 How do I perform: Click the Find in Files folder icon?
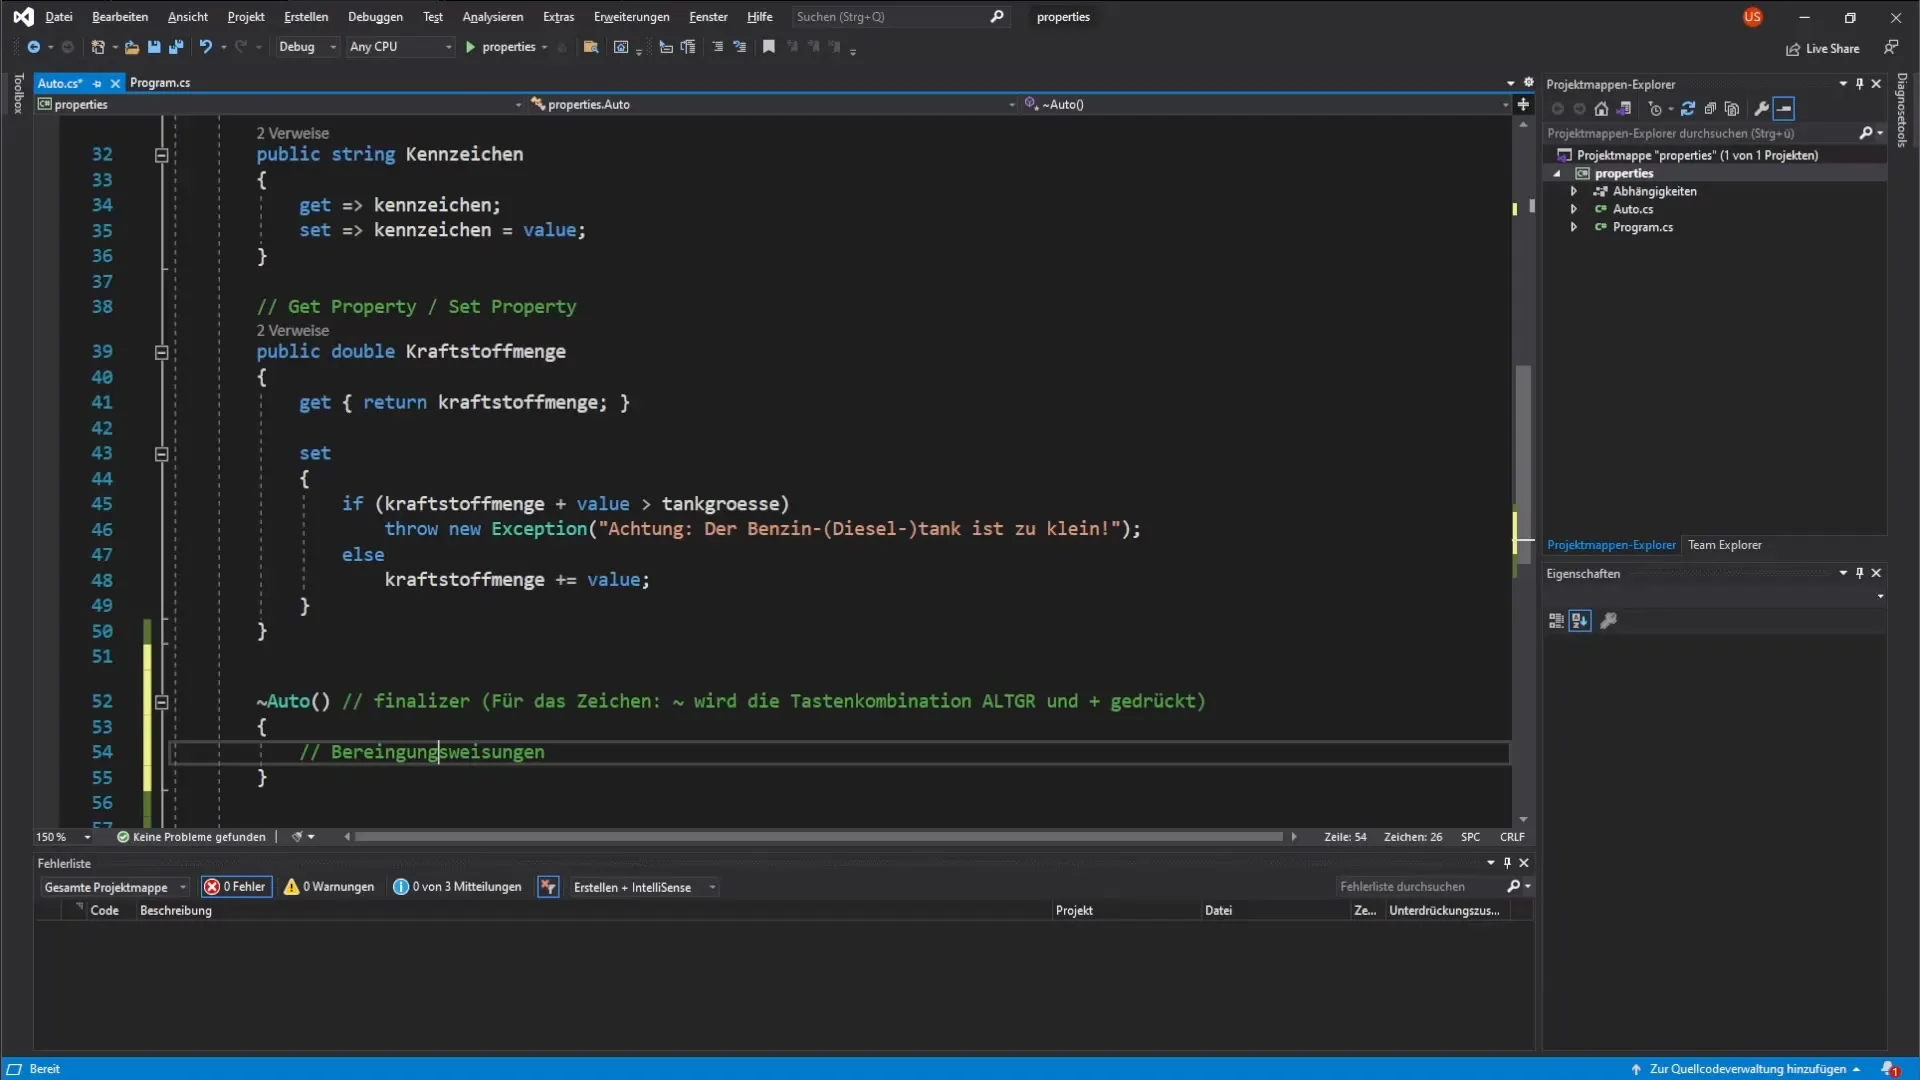[591, 47]
